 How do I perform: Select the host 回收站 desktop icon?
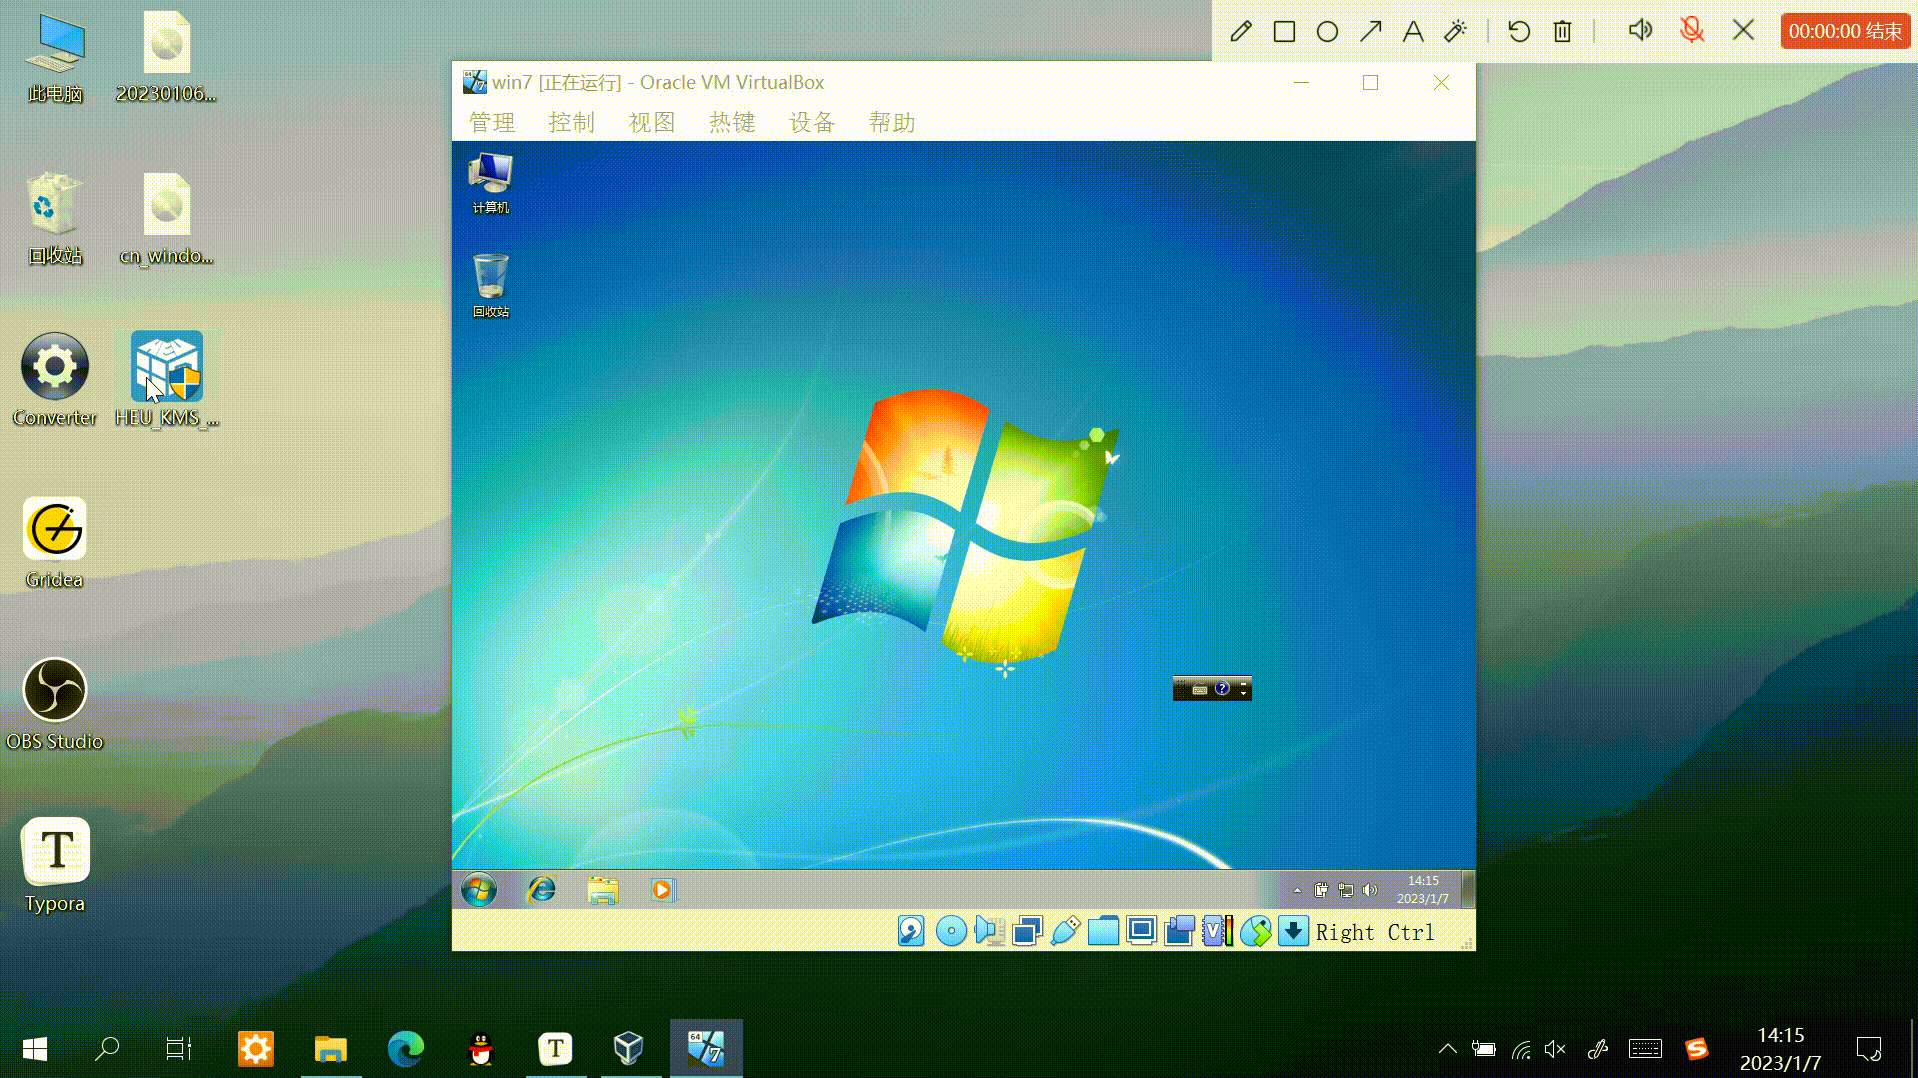[55, 219]
